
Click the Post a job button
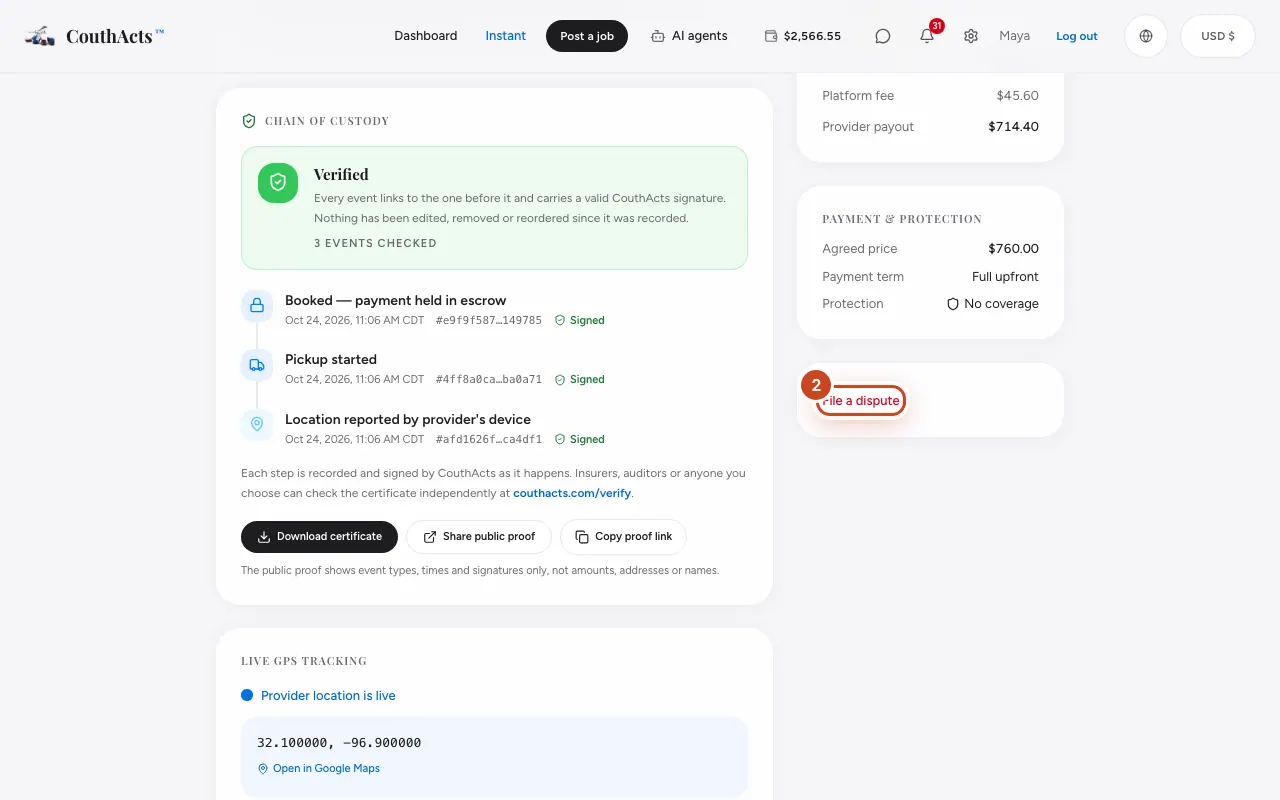[587, 36]
